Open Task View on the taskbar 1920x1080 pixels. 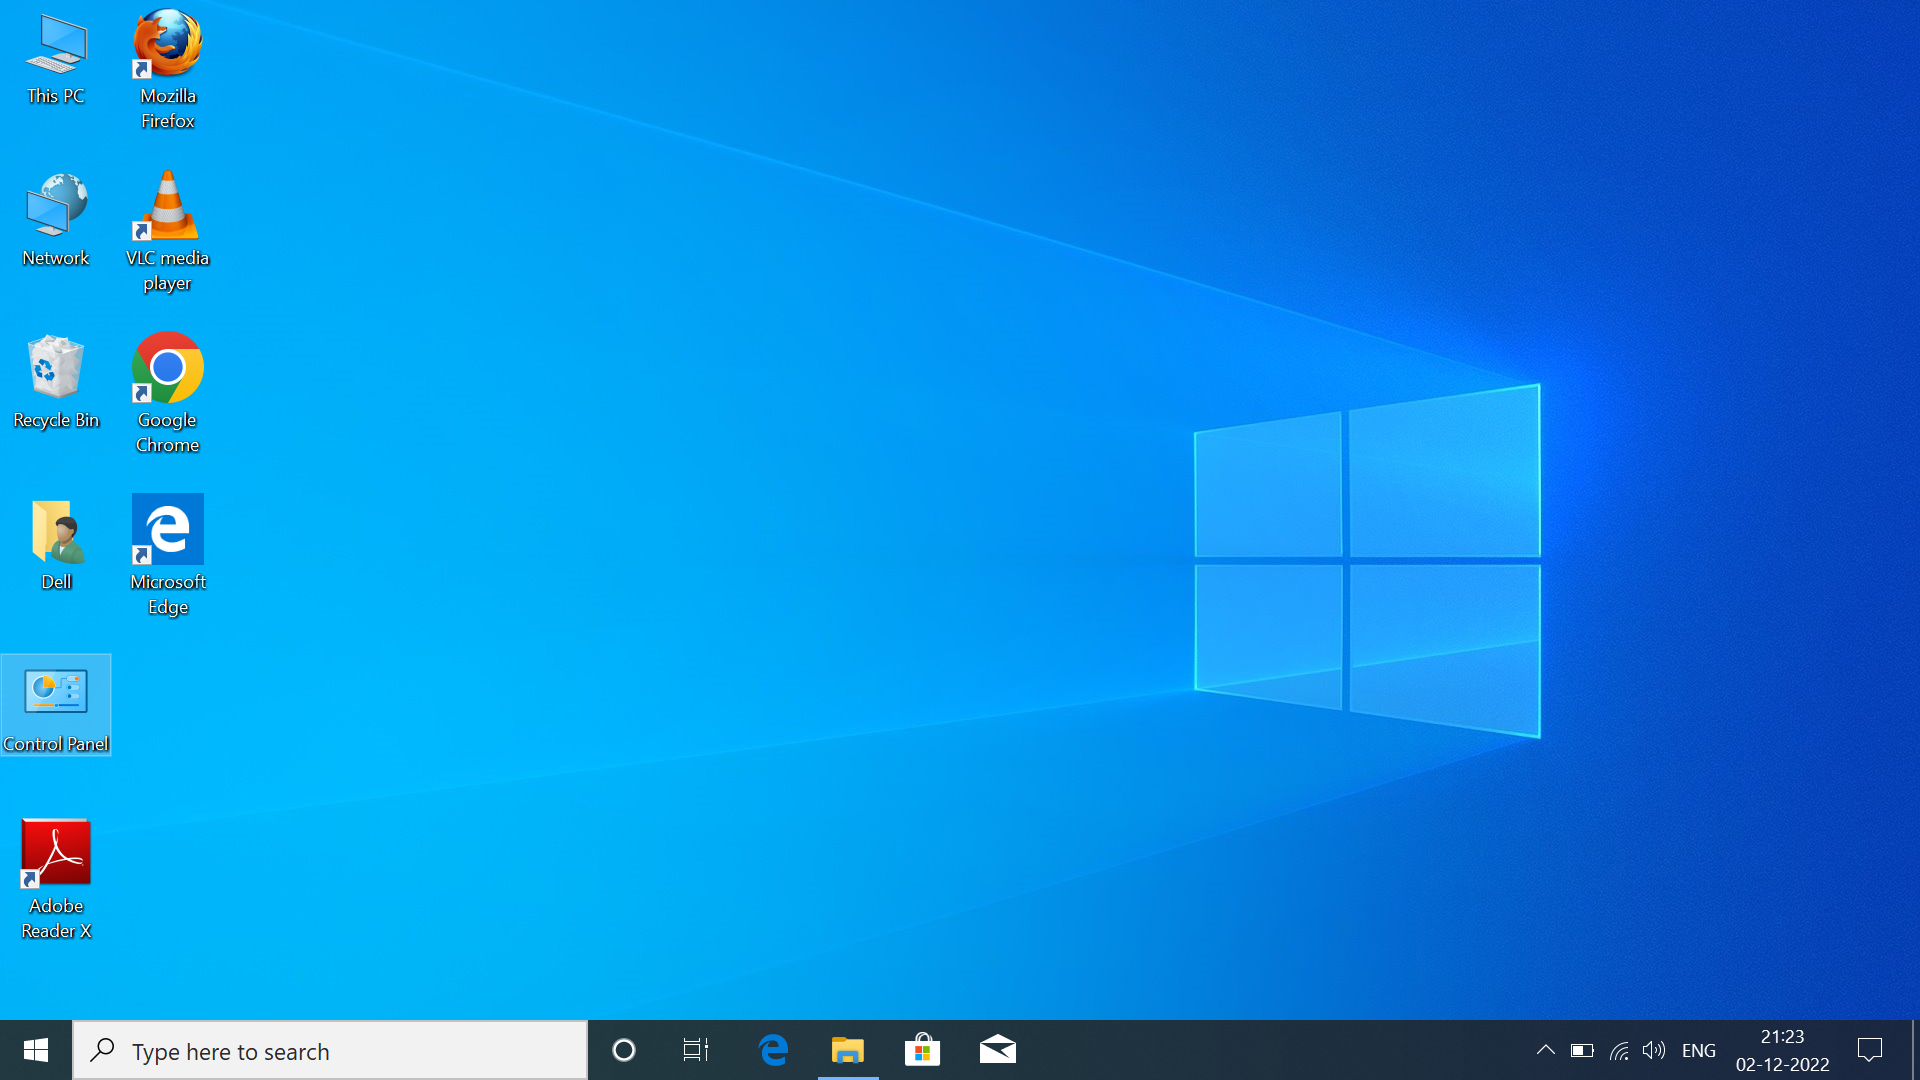tap(696, 1050)
